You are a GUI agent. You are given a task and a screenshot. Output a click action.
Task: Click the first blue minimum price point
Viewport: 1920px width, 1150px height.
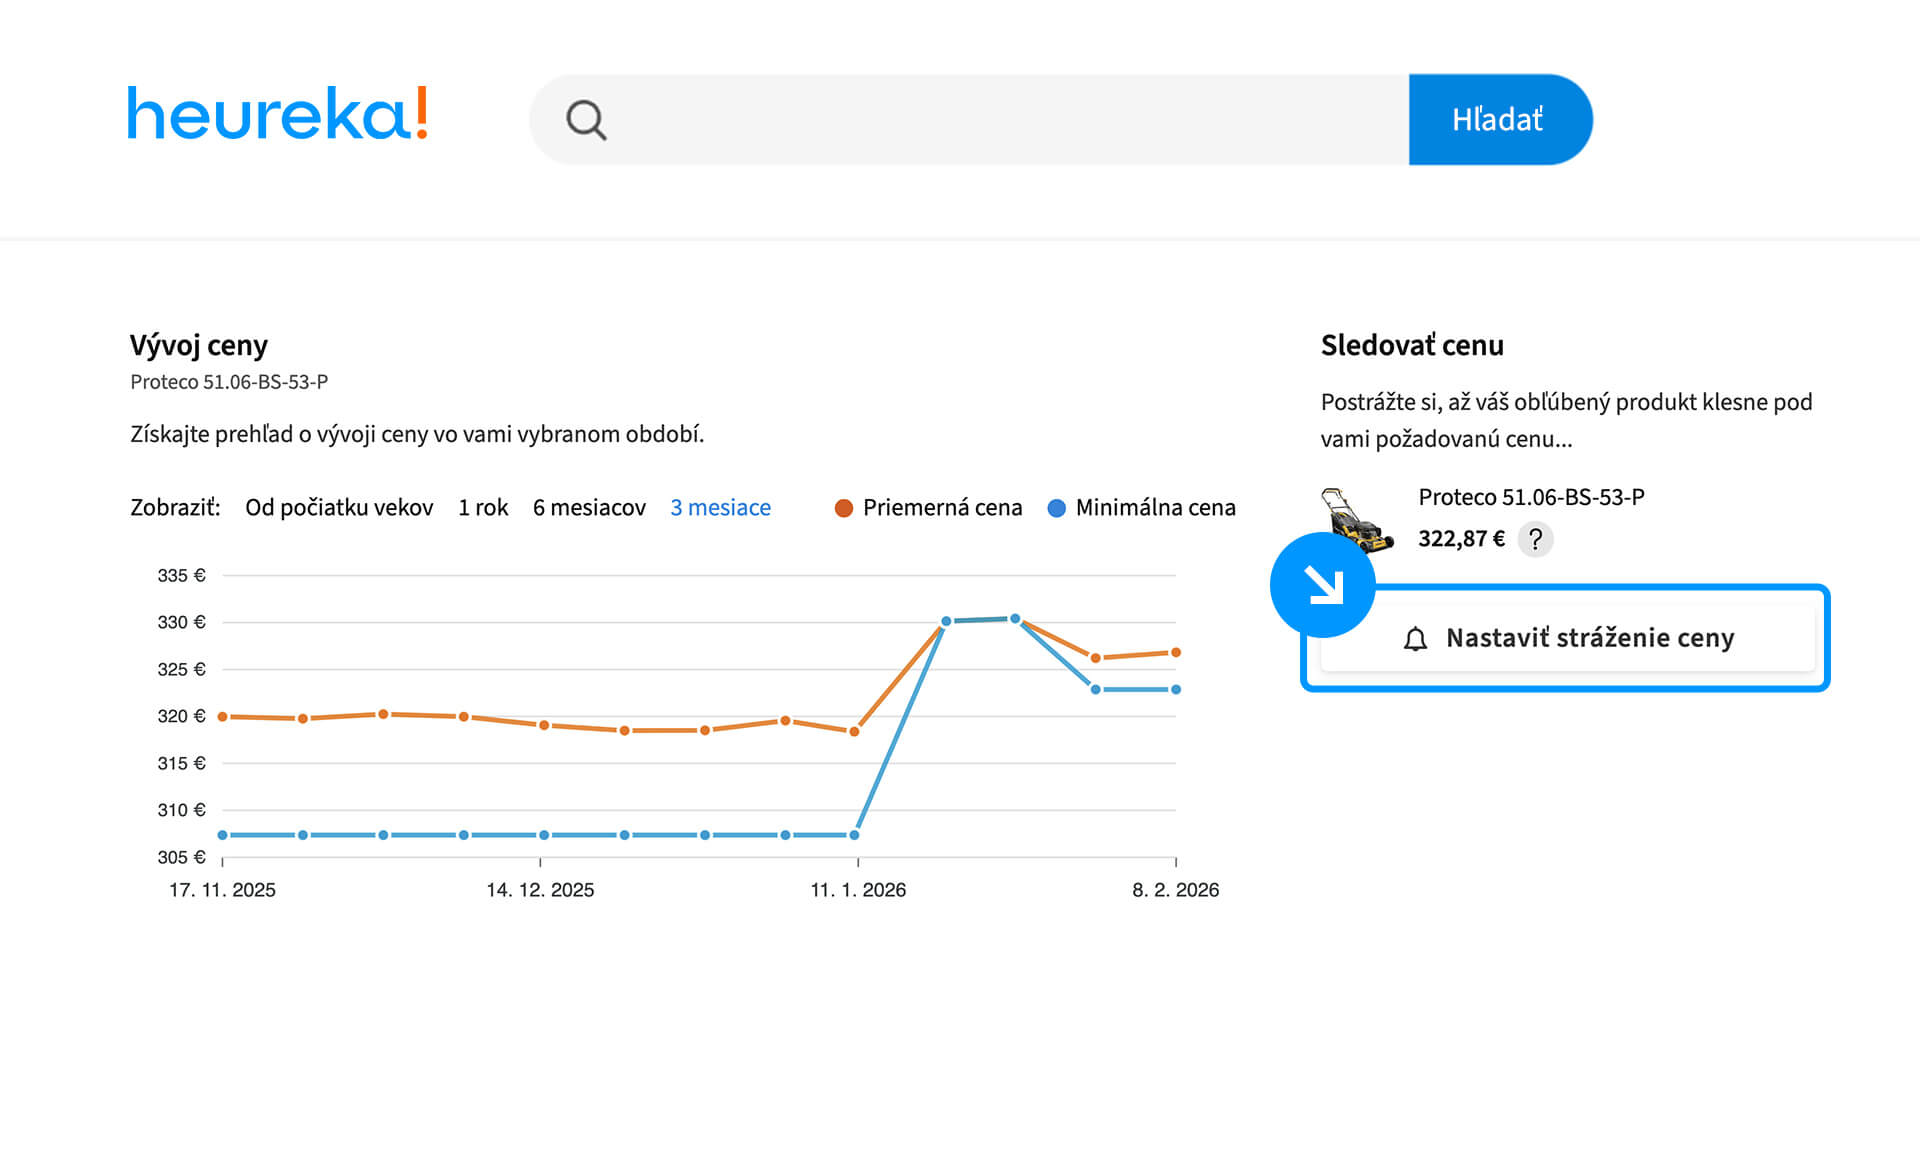pos(223,835)
